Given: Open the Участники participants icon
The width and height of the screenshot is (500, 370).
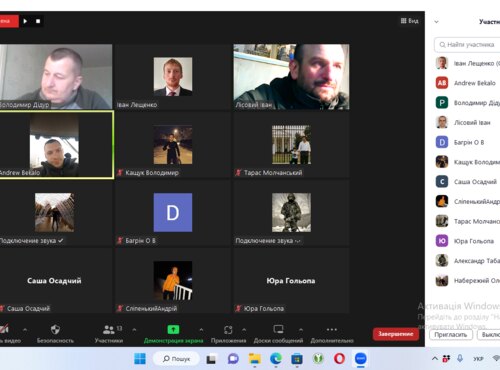Looking at the screenshot, I should (x=109, y=330).
